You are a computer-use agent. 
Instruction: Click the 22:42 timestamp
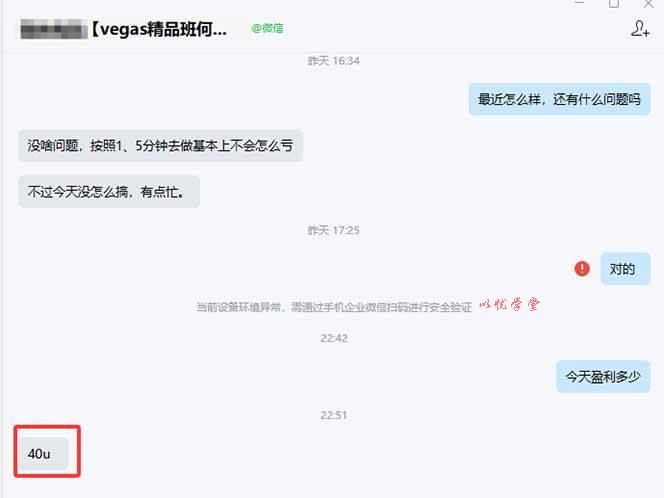[334, 338]
